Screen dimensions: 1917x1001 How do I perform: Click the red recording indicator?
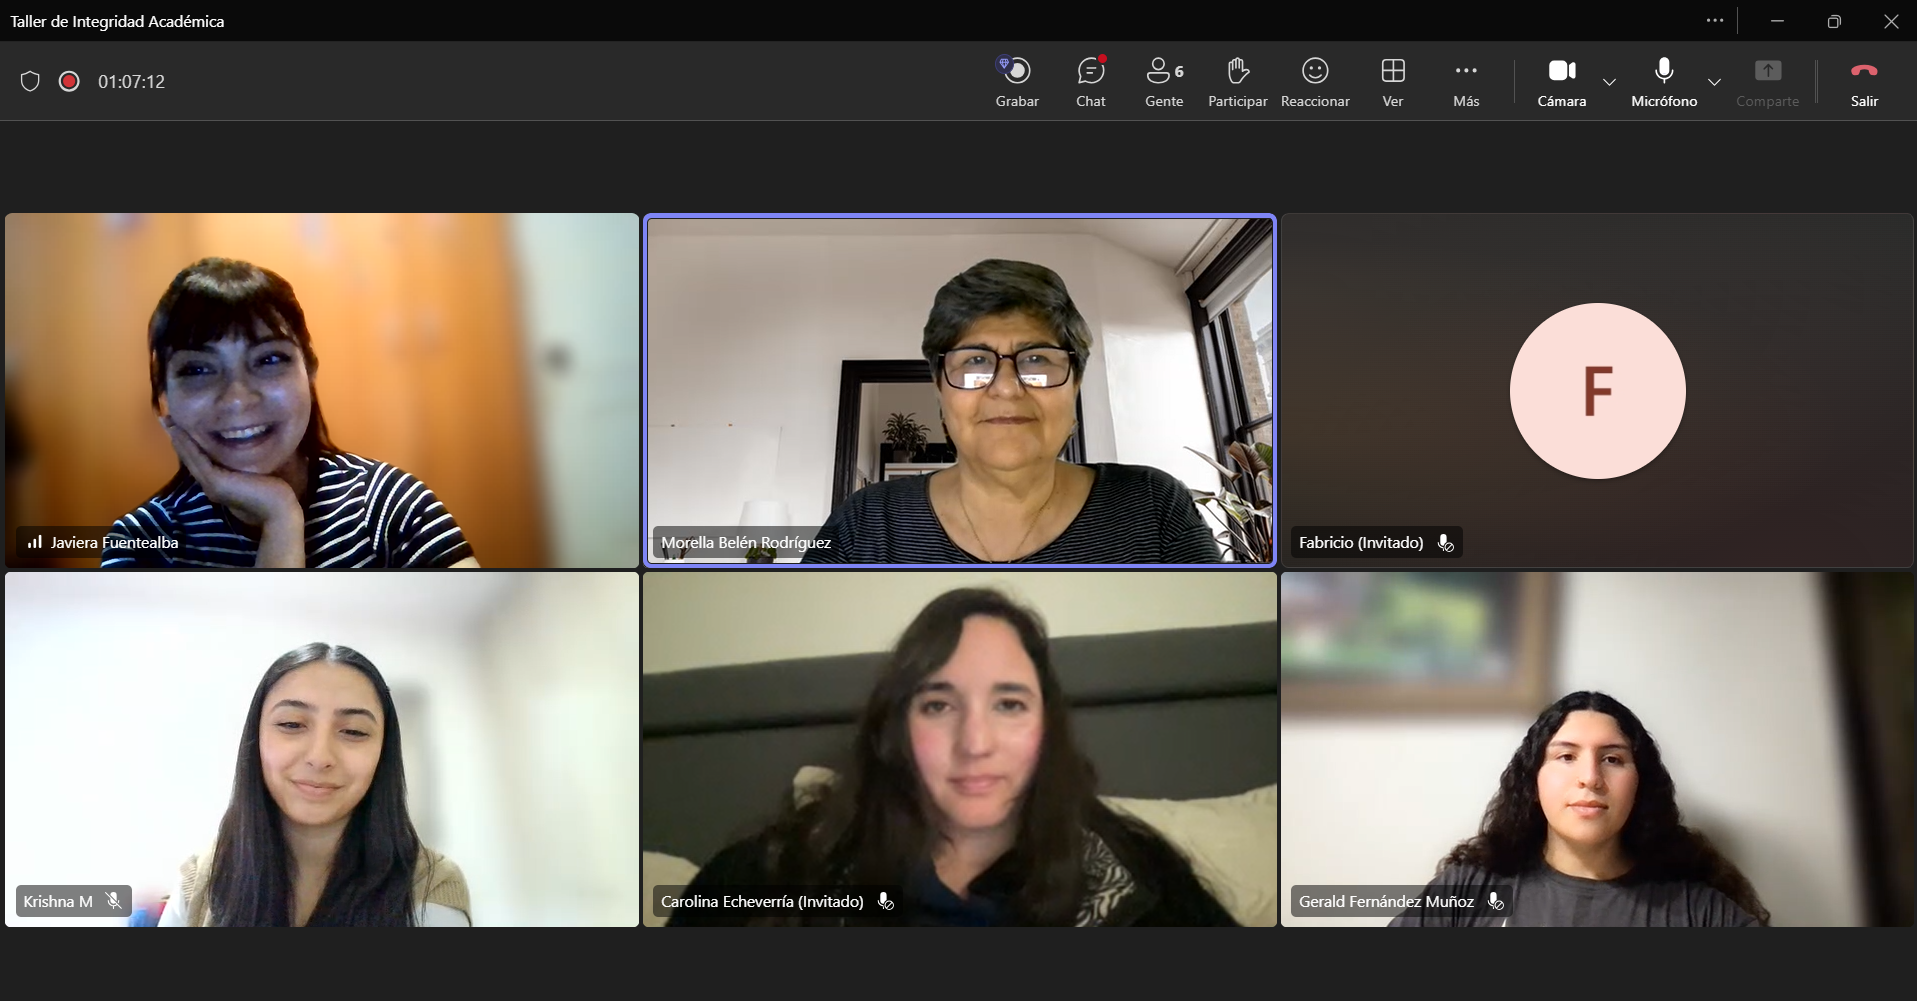[69, 81]
